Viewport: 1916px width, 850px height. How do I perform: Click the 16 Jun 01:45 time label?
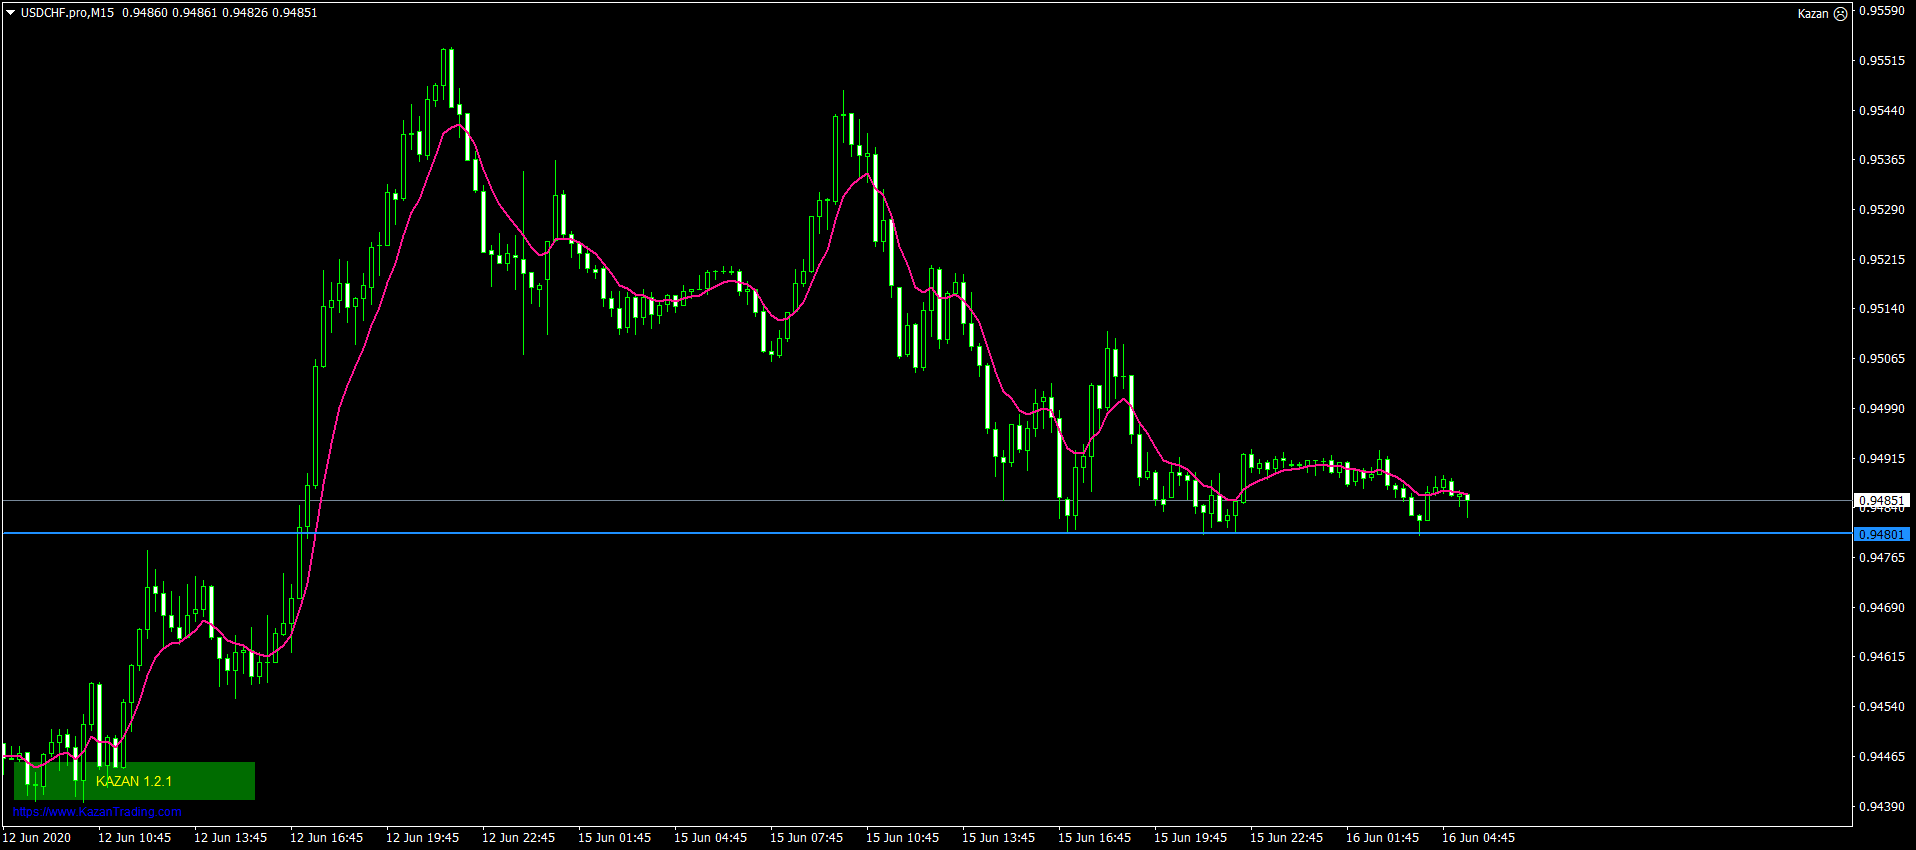1382,838
